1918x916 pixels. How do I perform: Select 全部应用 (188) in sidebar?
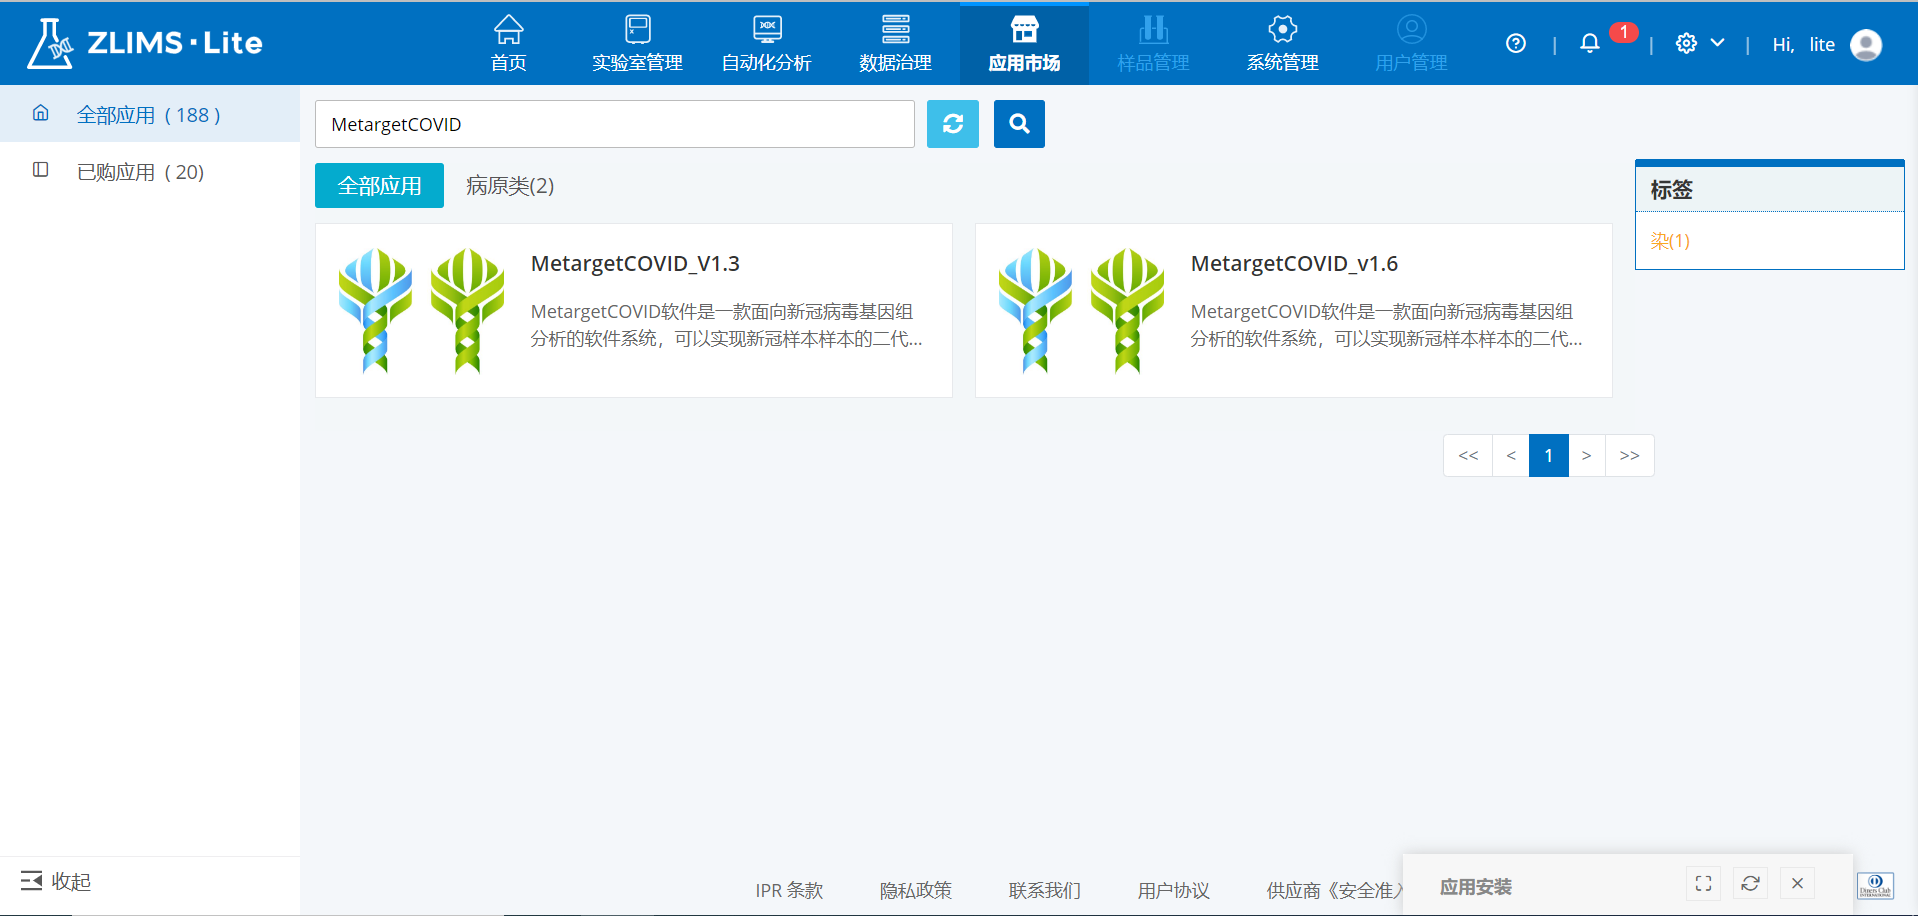(149, 115)
